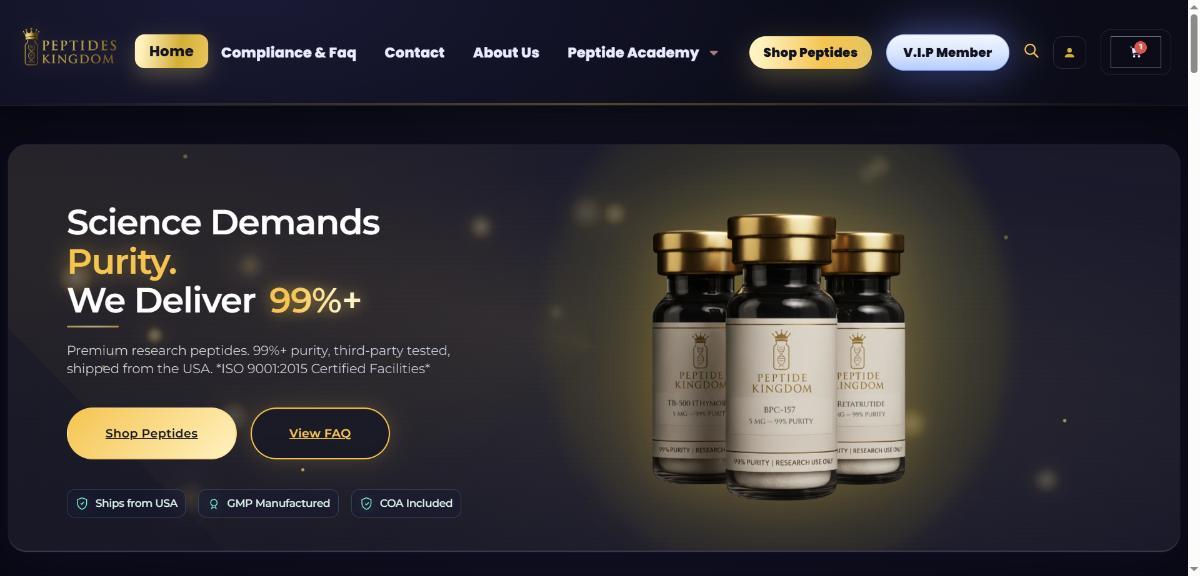Click the Peptides Kingdom logo
The image size is (1200, 576).
(70, 47)
